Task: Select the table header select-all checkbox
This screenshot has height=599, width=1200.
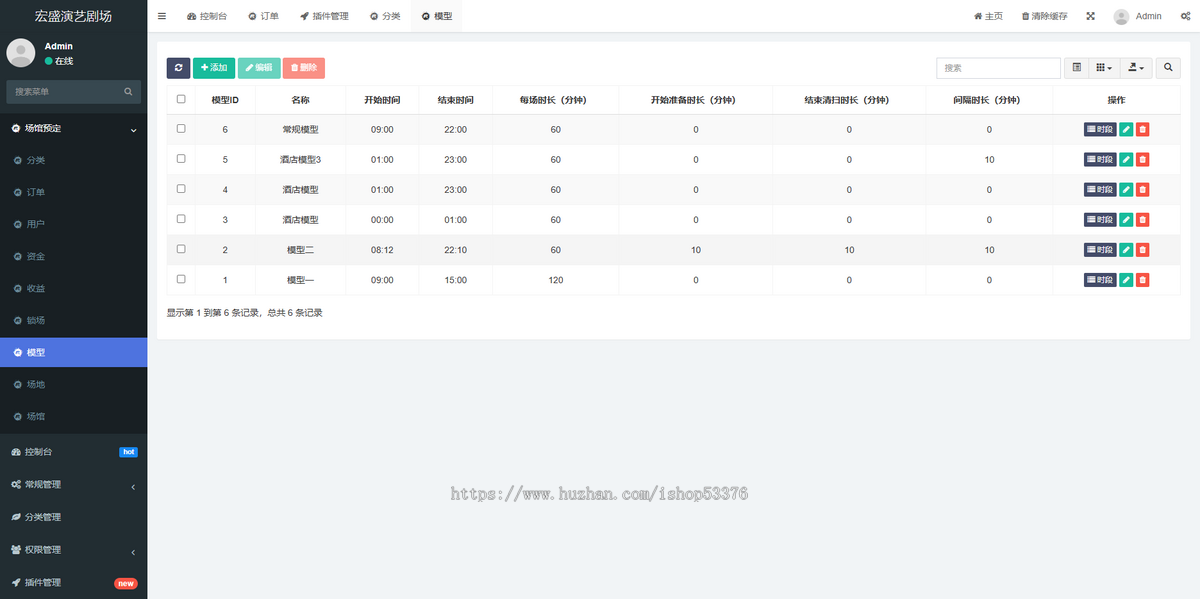Action: pos(181,99)
